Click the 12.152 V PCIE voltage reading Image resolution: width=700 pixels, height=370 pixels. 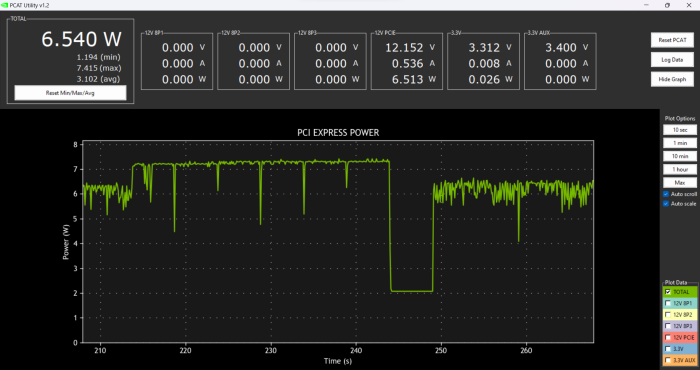point(410,47)
